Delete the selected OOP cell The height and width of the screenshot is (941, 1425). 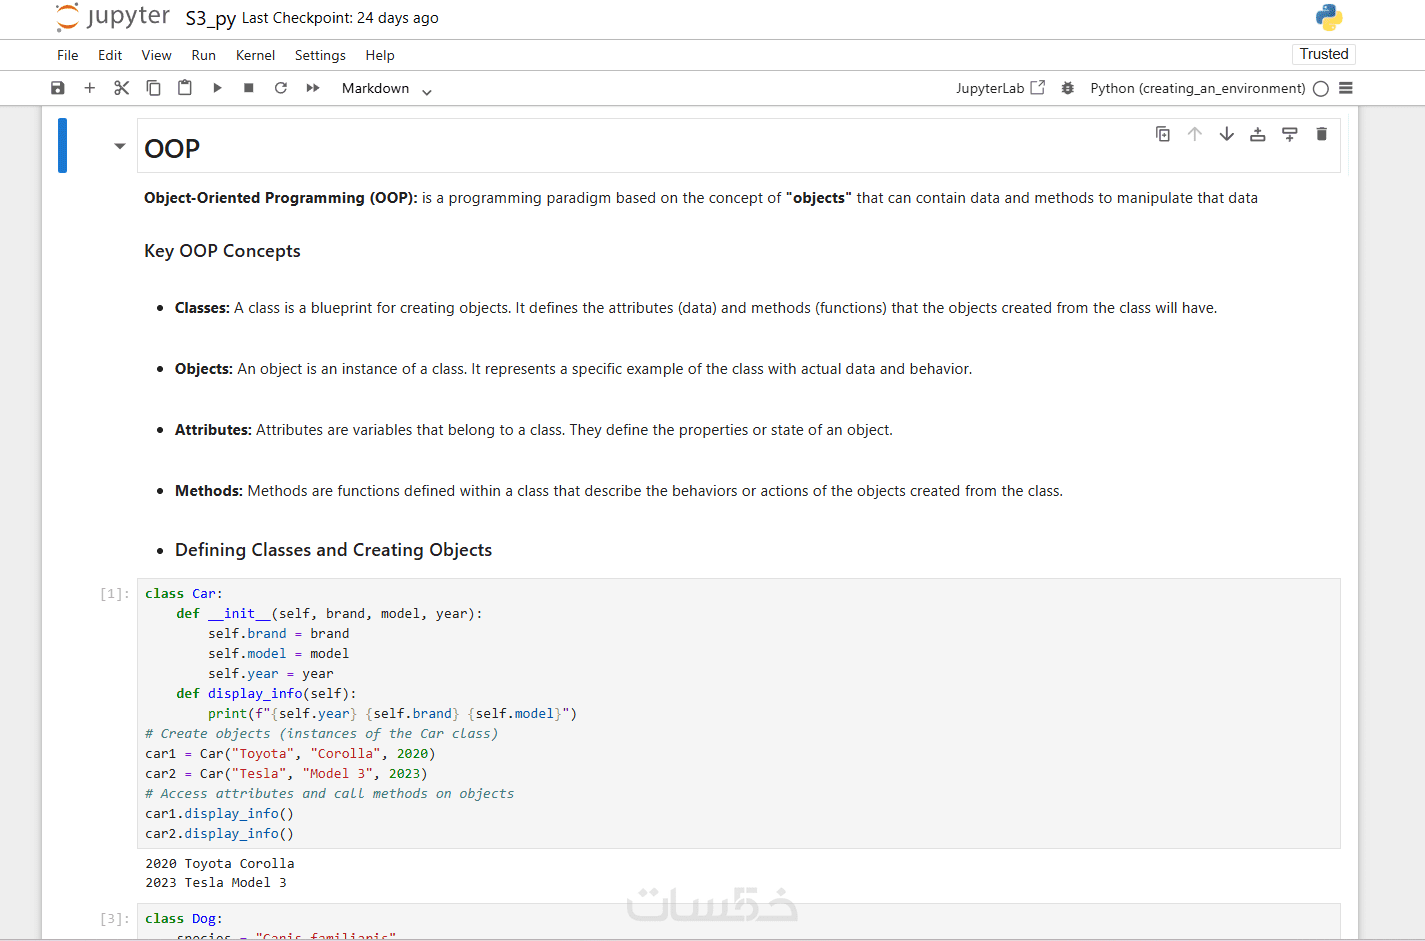click(1322, 134)
